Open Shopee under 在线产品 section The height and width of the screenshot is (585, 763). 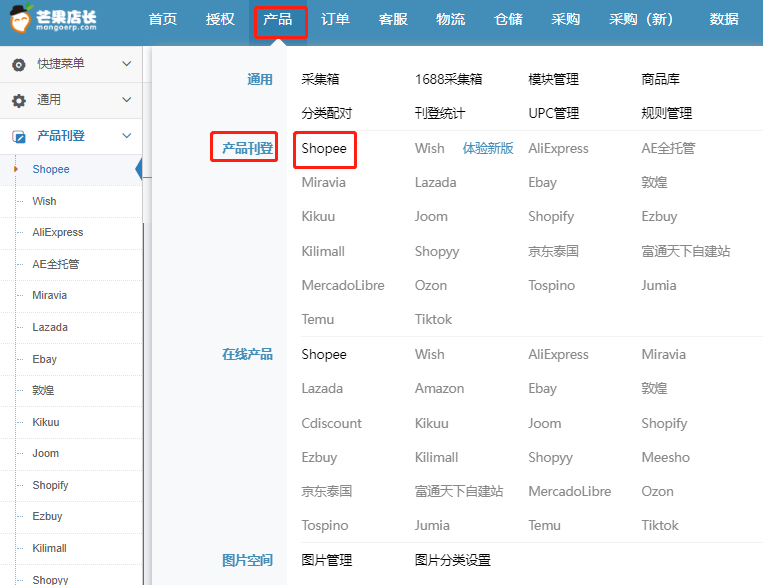click(x=324, y=354)
